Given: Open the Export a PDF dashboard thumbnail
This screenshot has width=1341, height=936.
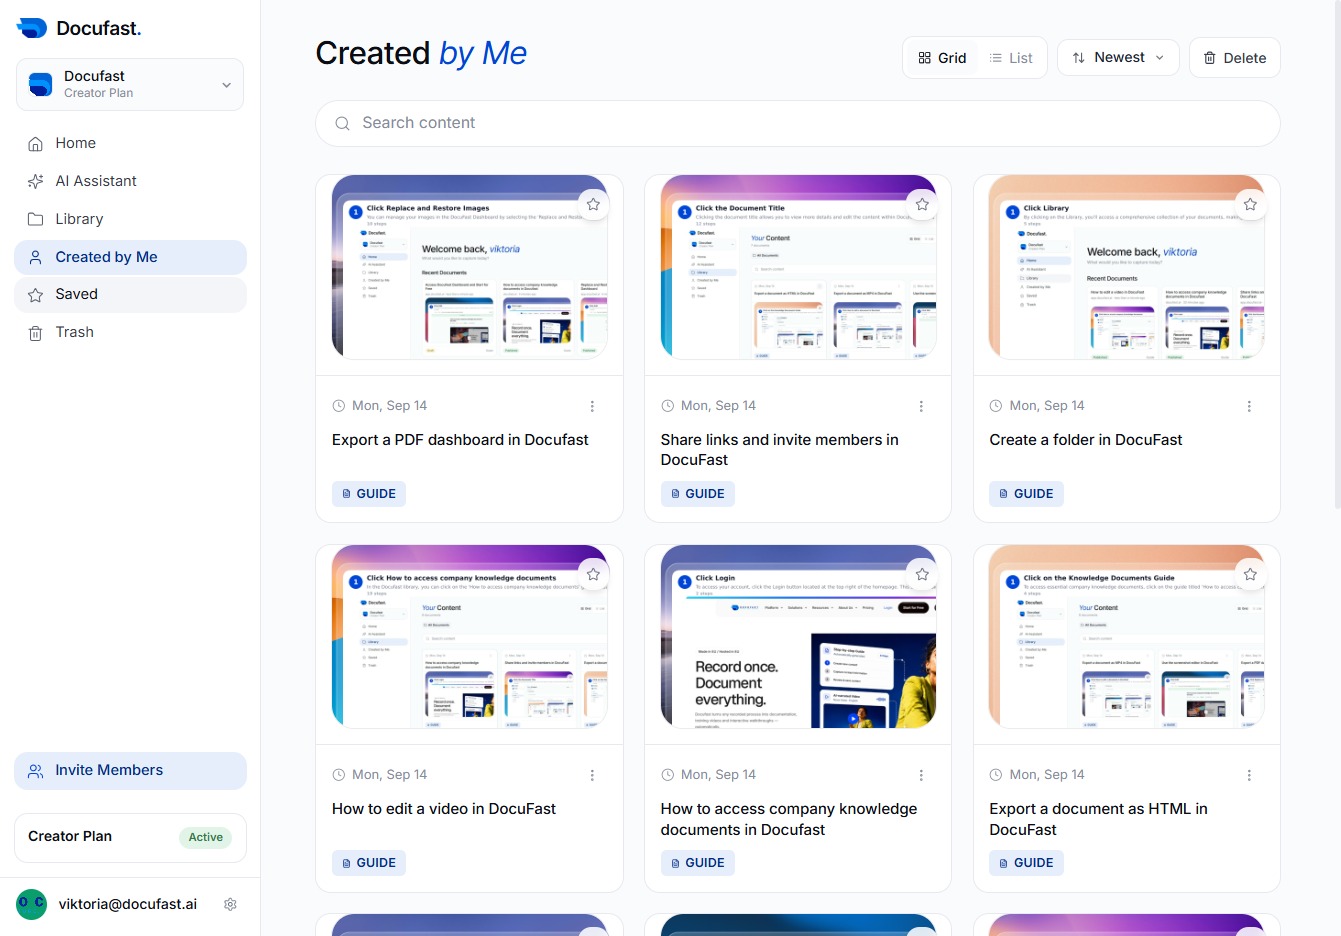Looking at the screenshot, I should [469, 267].
